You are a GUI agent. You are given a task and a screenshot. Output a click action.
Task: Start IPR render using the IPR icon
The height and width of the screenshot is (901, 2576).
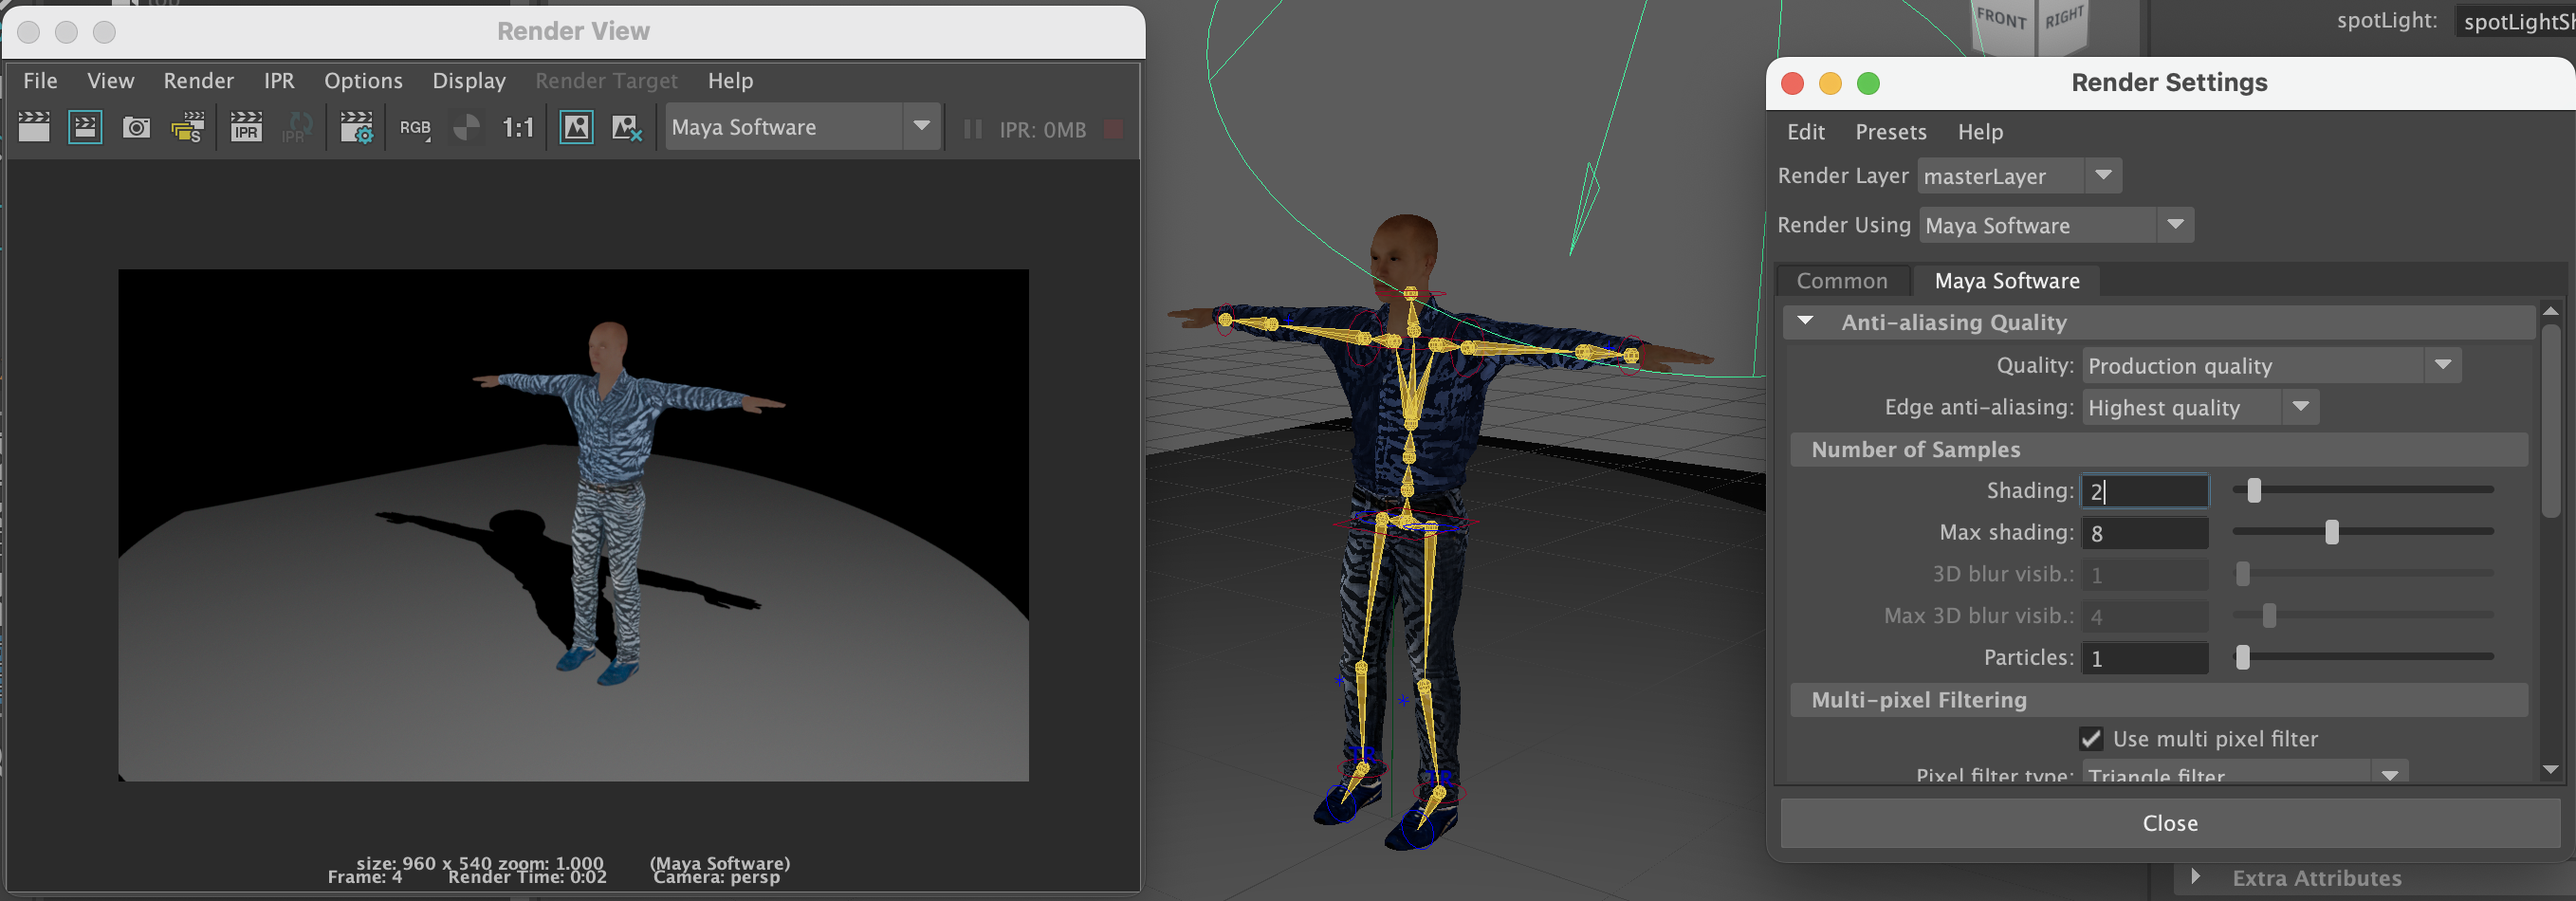pyautogui.click(x=245, y=127)
